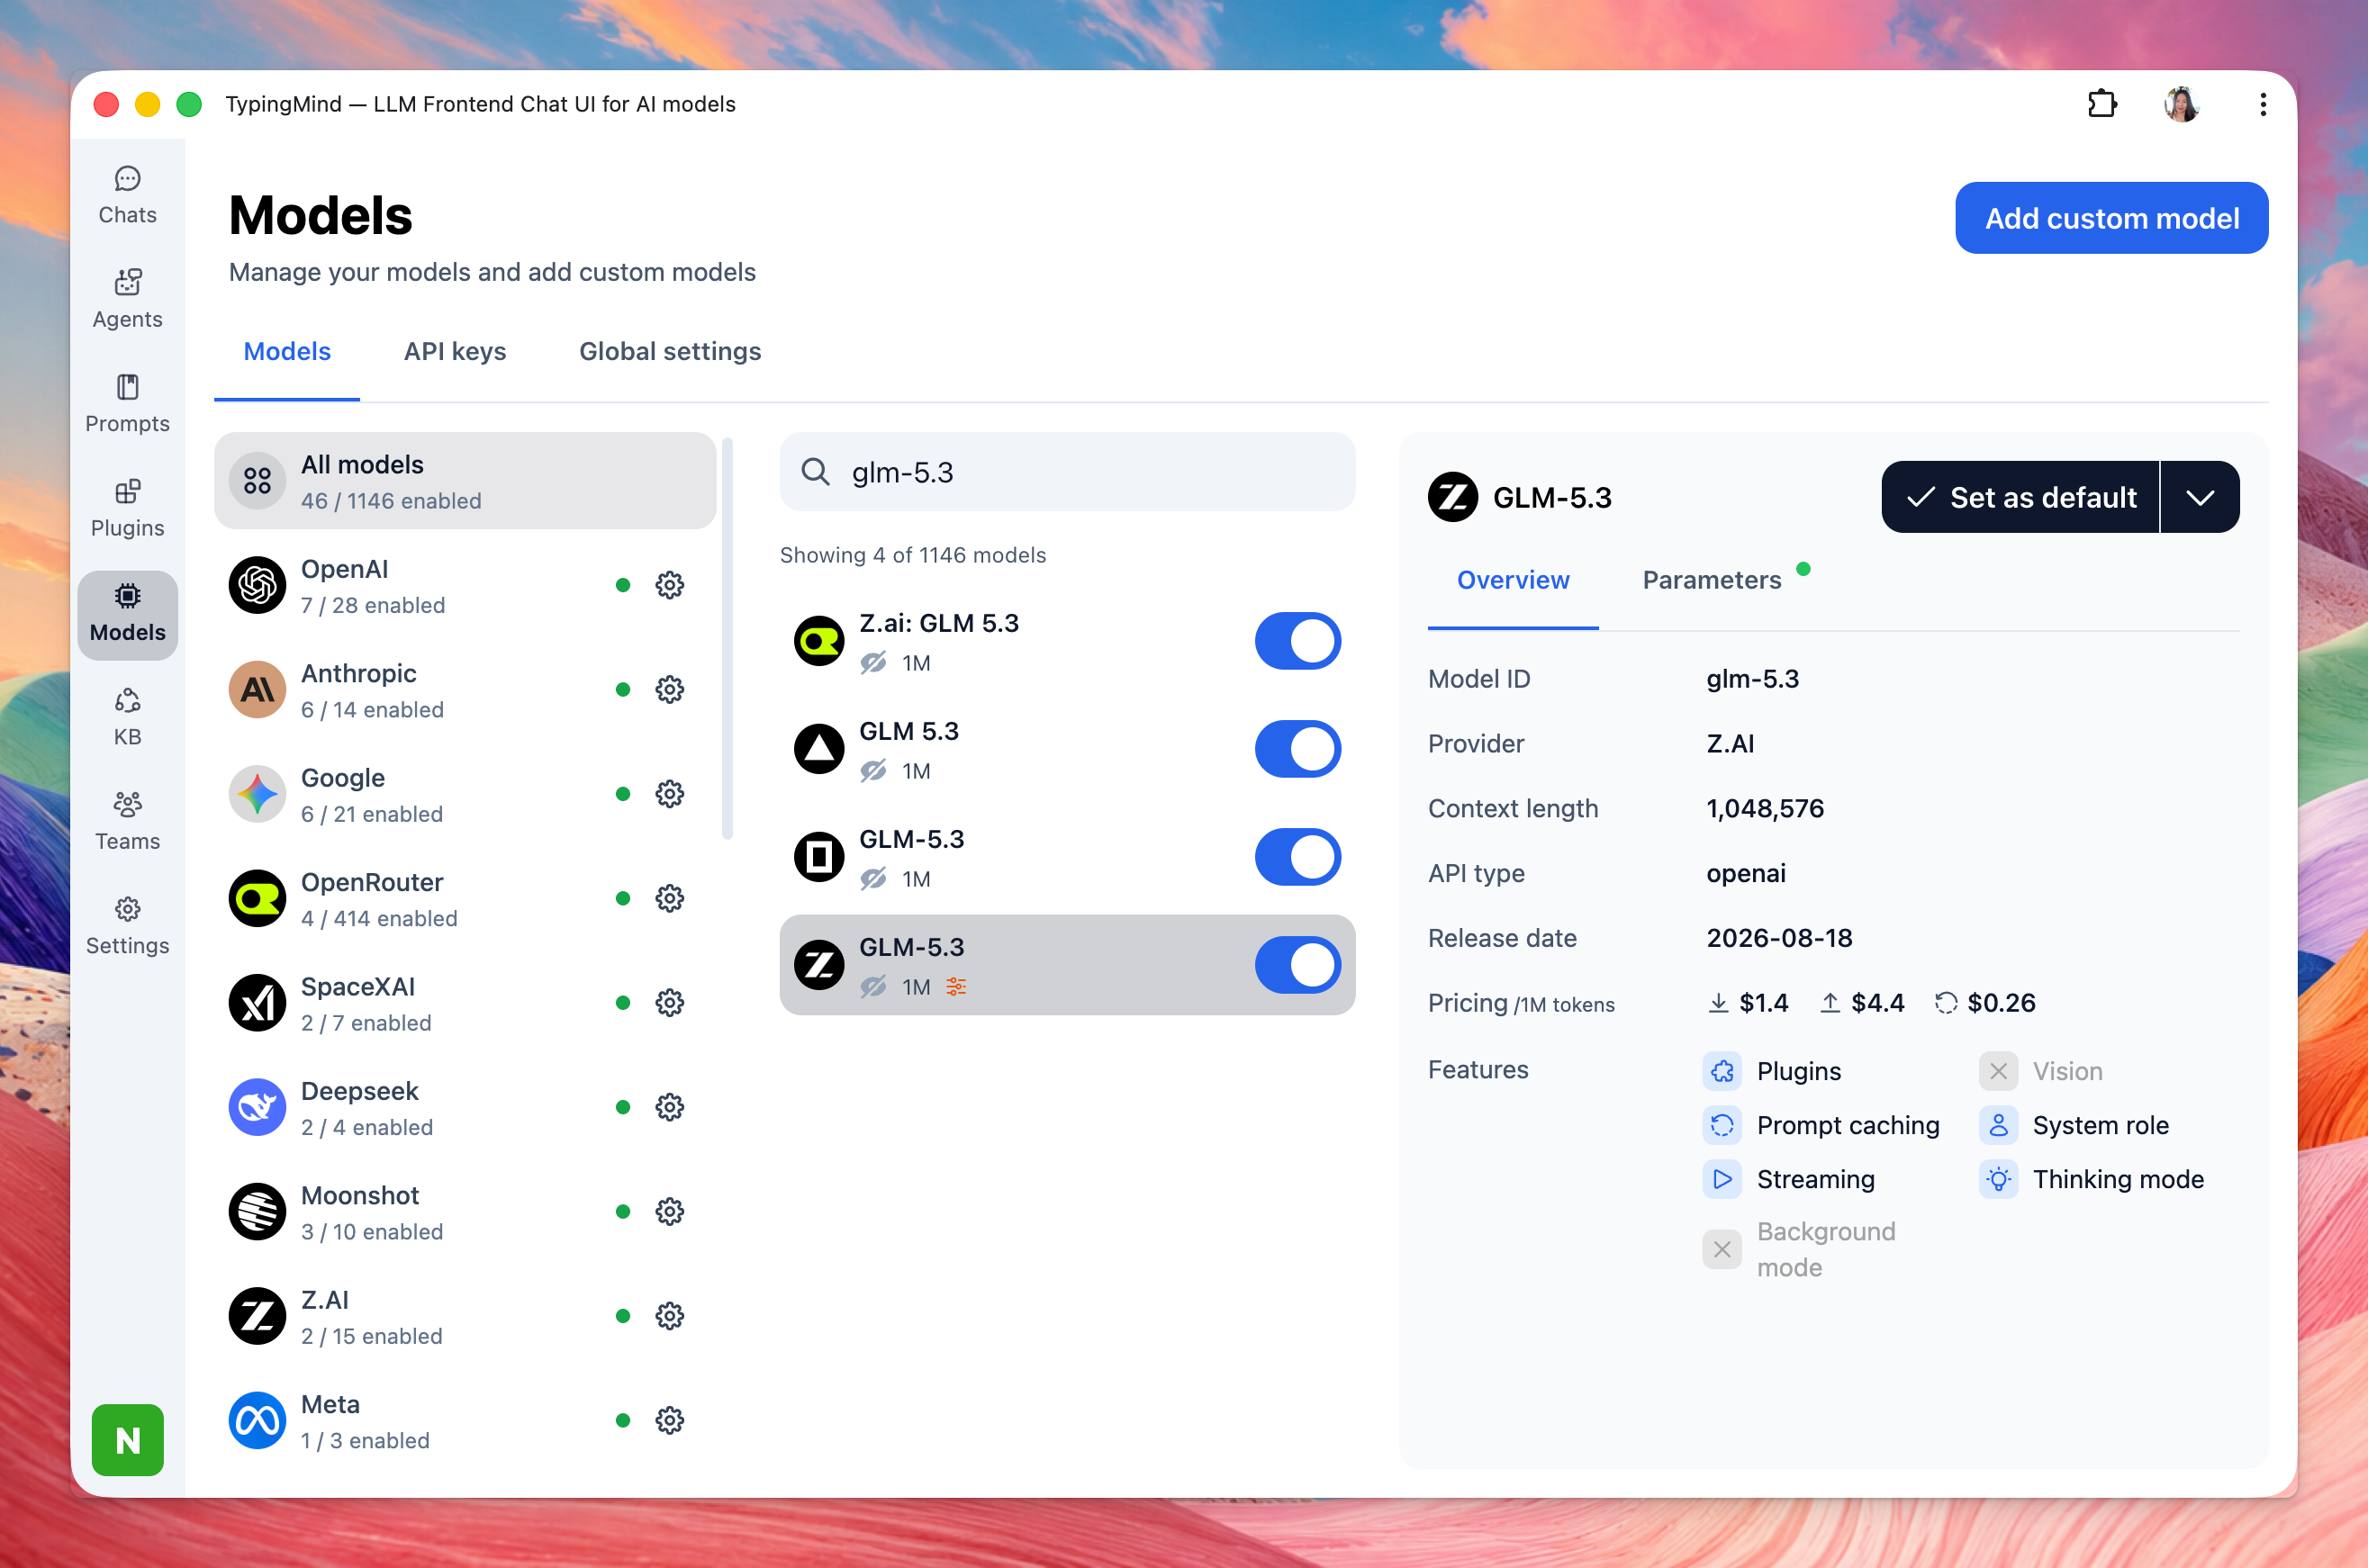Click the Thinking mode feature icon
The width and height of the screenshot is (2368, 1568).
coord(1998,1179)
